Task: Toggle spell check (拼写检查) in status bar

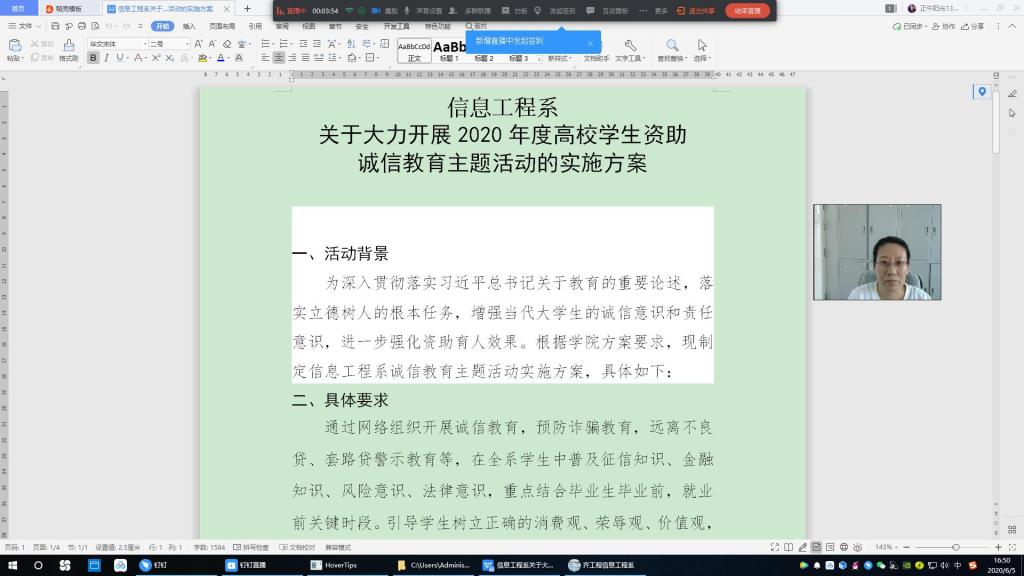Action: point(255,548)
